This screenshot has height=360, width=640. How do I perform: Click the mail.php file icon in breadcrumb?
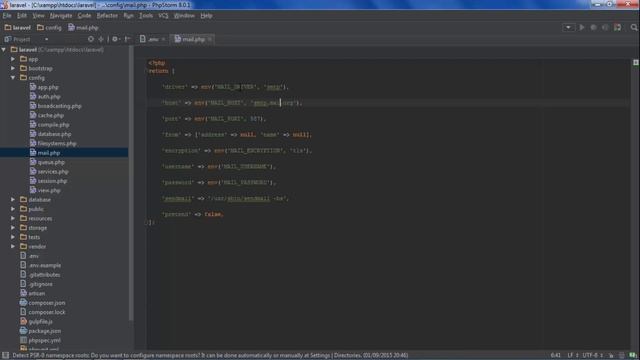pyautogui.click(x=71, y=27)
